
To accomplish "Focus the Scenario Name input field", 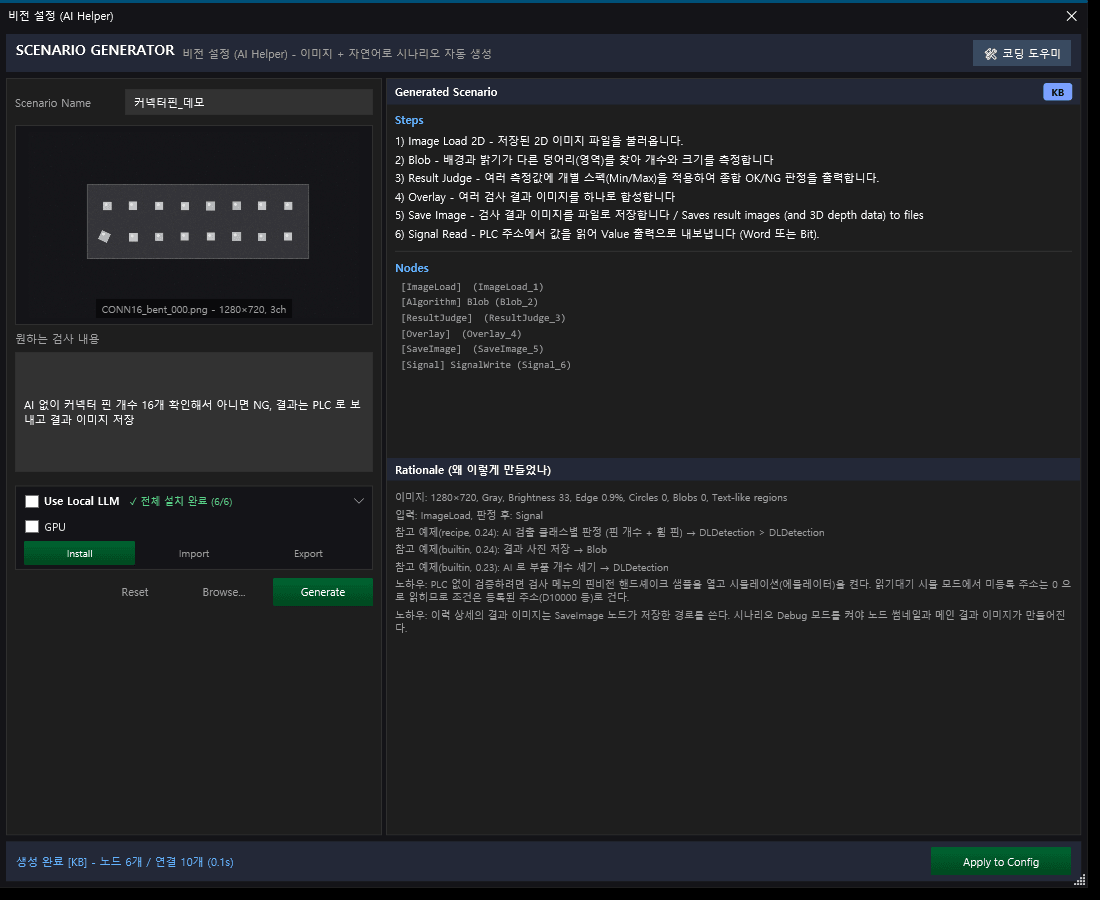I will click(248, 102).
